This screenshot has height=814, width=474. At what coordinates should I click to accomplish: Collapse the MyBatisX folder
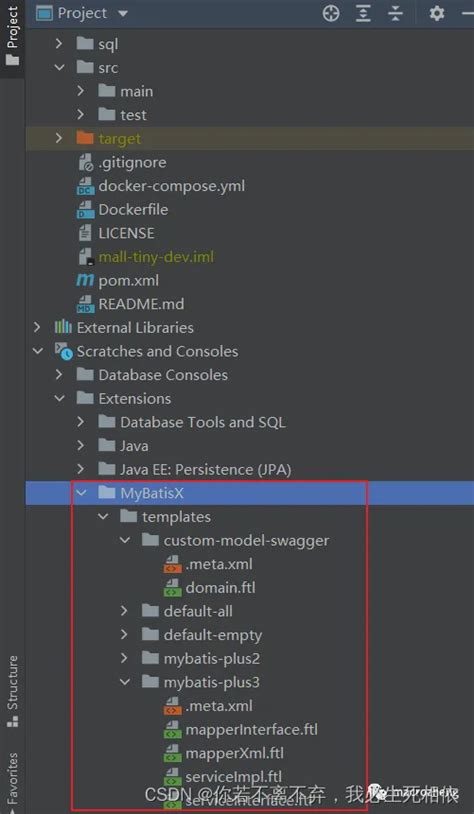[x=81, y=493]
